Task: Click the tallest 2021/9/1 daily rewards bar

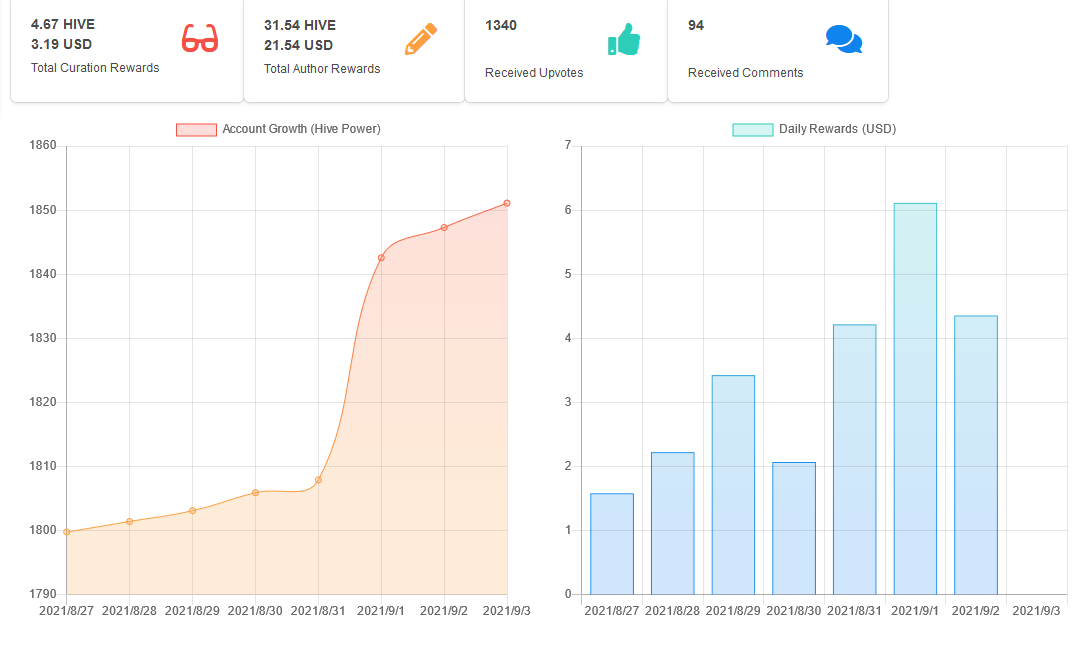Action: tap(916, 399)
